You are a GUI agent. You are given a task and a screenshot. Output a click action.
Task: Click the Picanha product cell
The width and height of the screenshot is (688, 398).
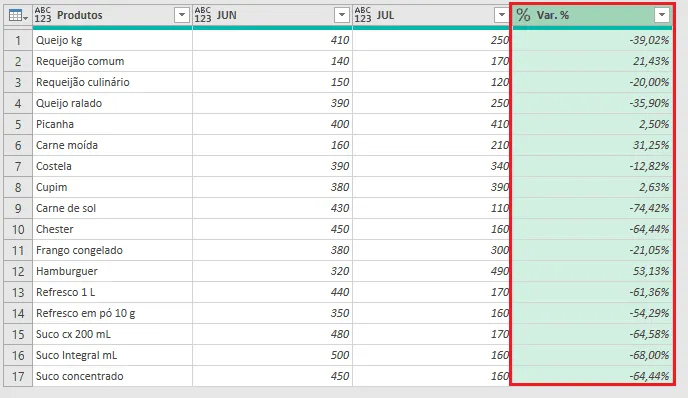(112, 124)
